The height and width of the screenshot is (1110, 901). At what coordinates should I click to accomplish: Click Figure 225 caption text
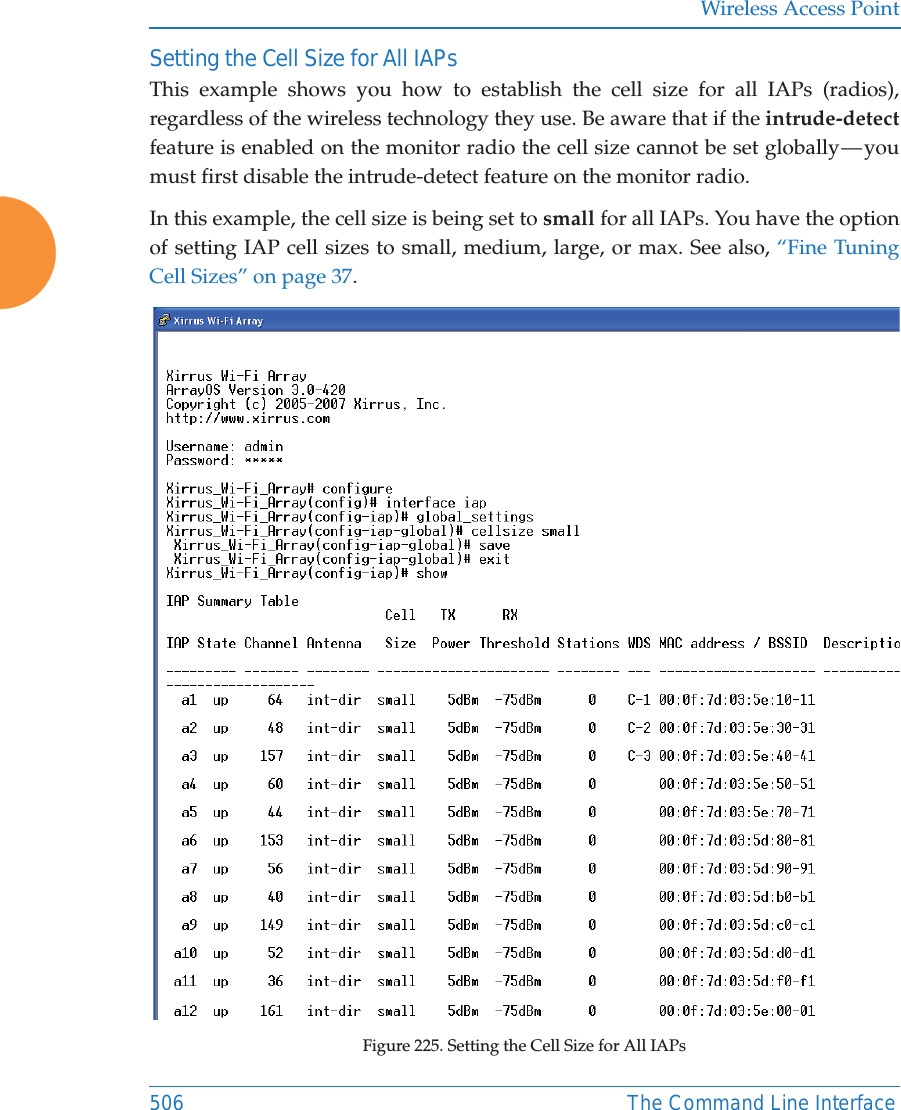tap(524, 1045)
